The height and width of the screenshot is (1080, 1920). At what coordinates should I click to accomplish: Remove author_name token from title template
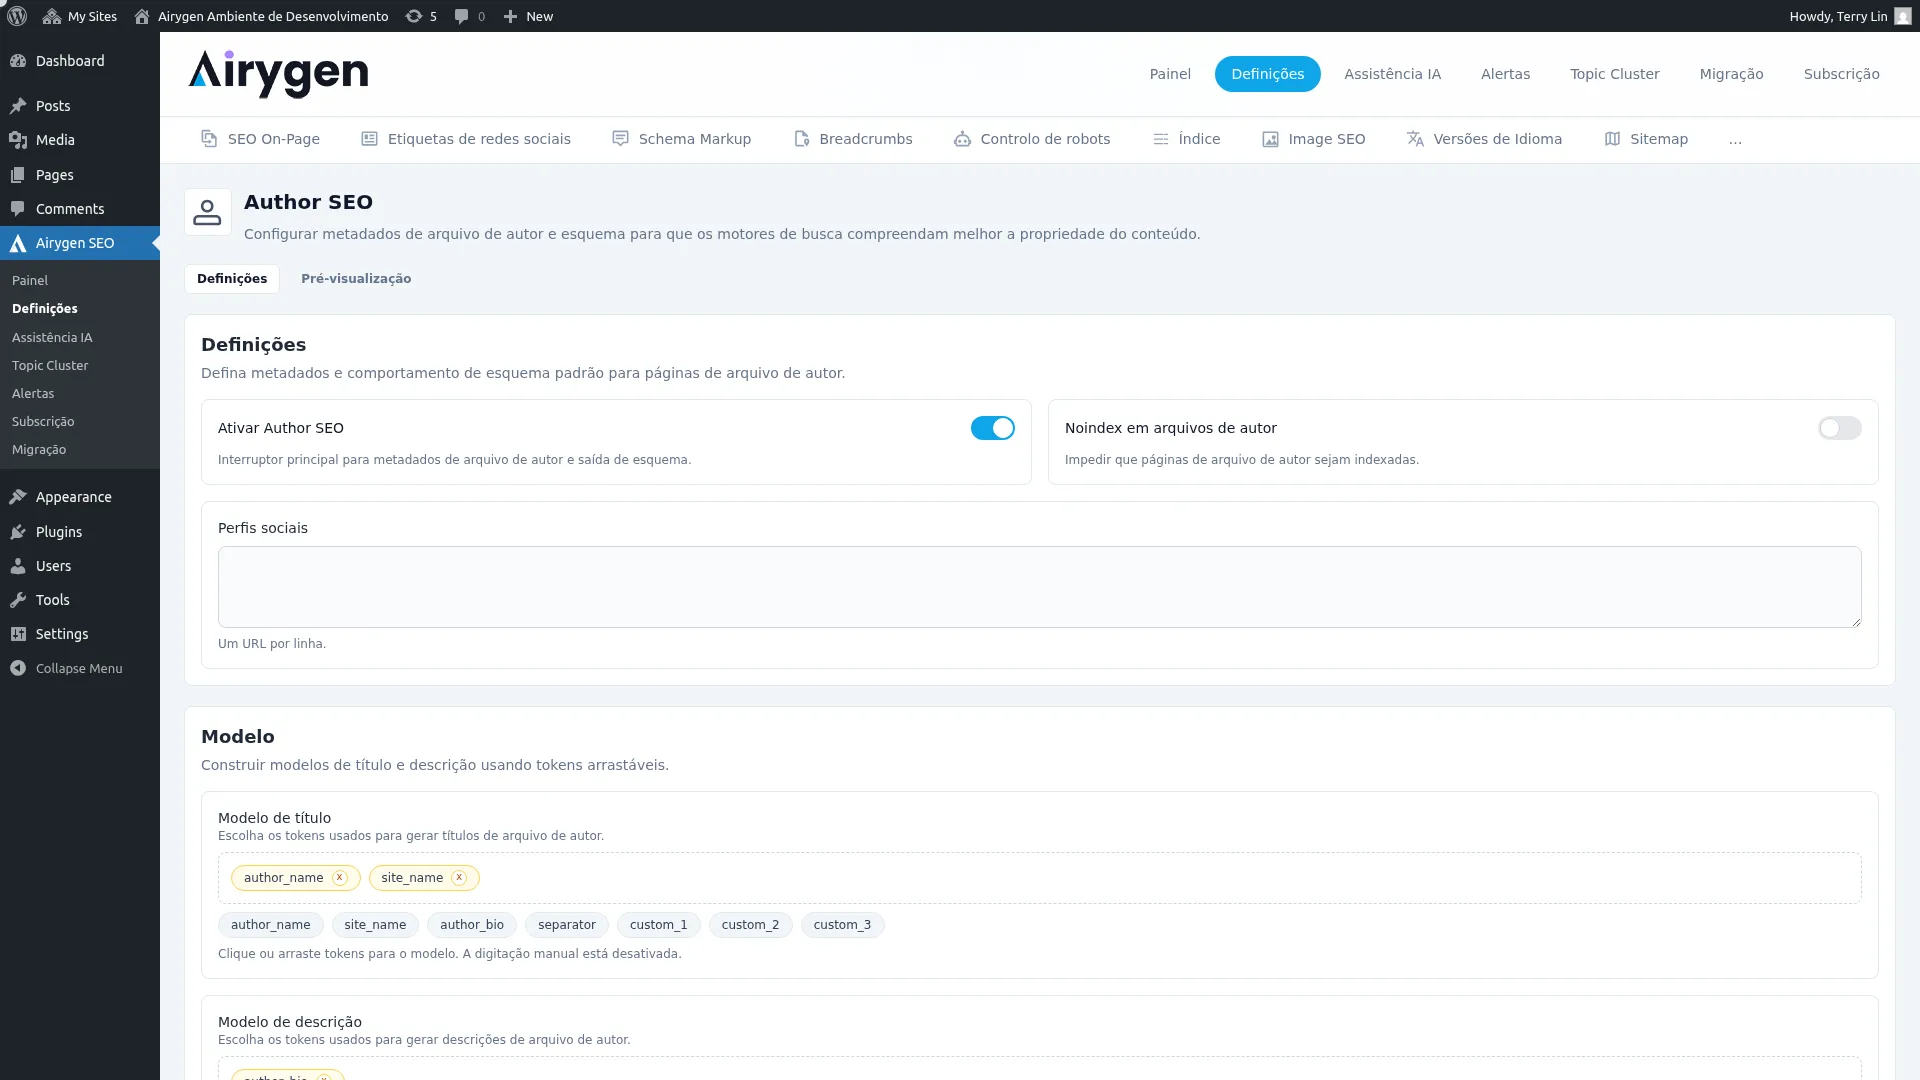point(340,878)
